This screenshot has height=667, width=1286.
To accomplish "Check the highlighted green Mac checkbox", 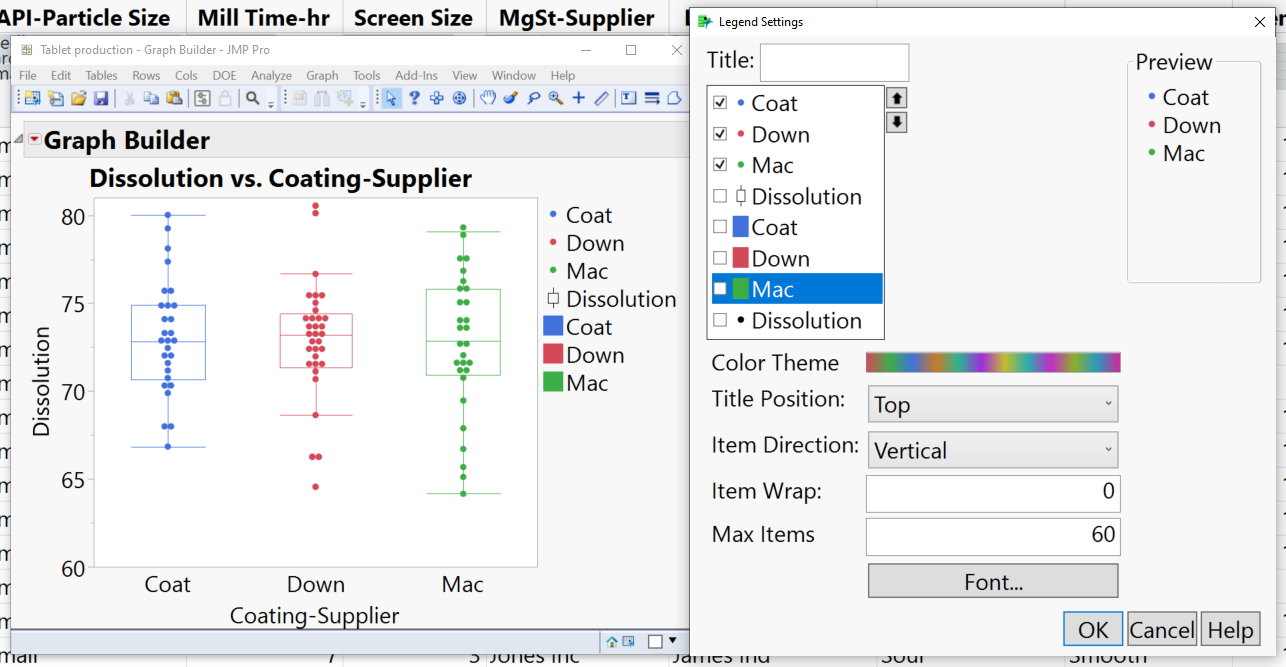I will tap(720, 289).
